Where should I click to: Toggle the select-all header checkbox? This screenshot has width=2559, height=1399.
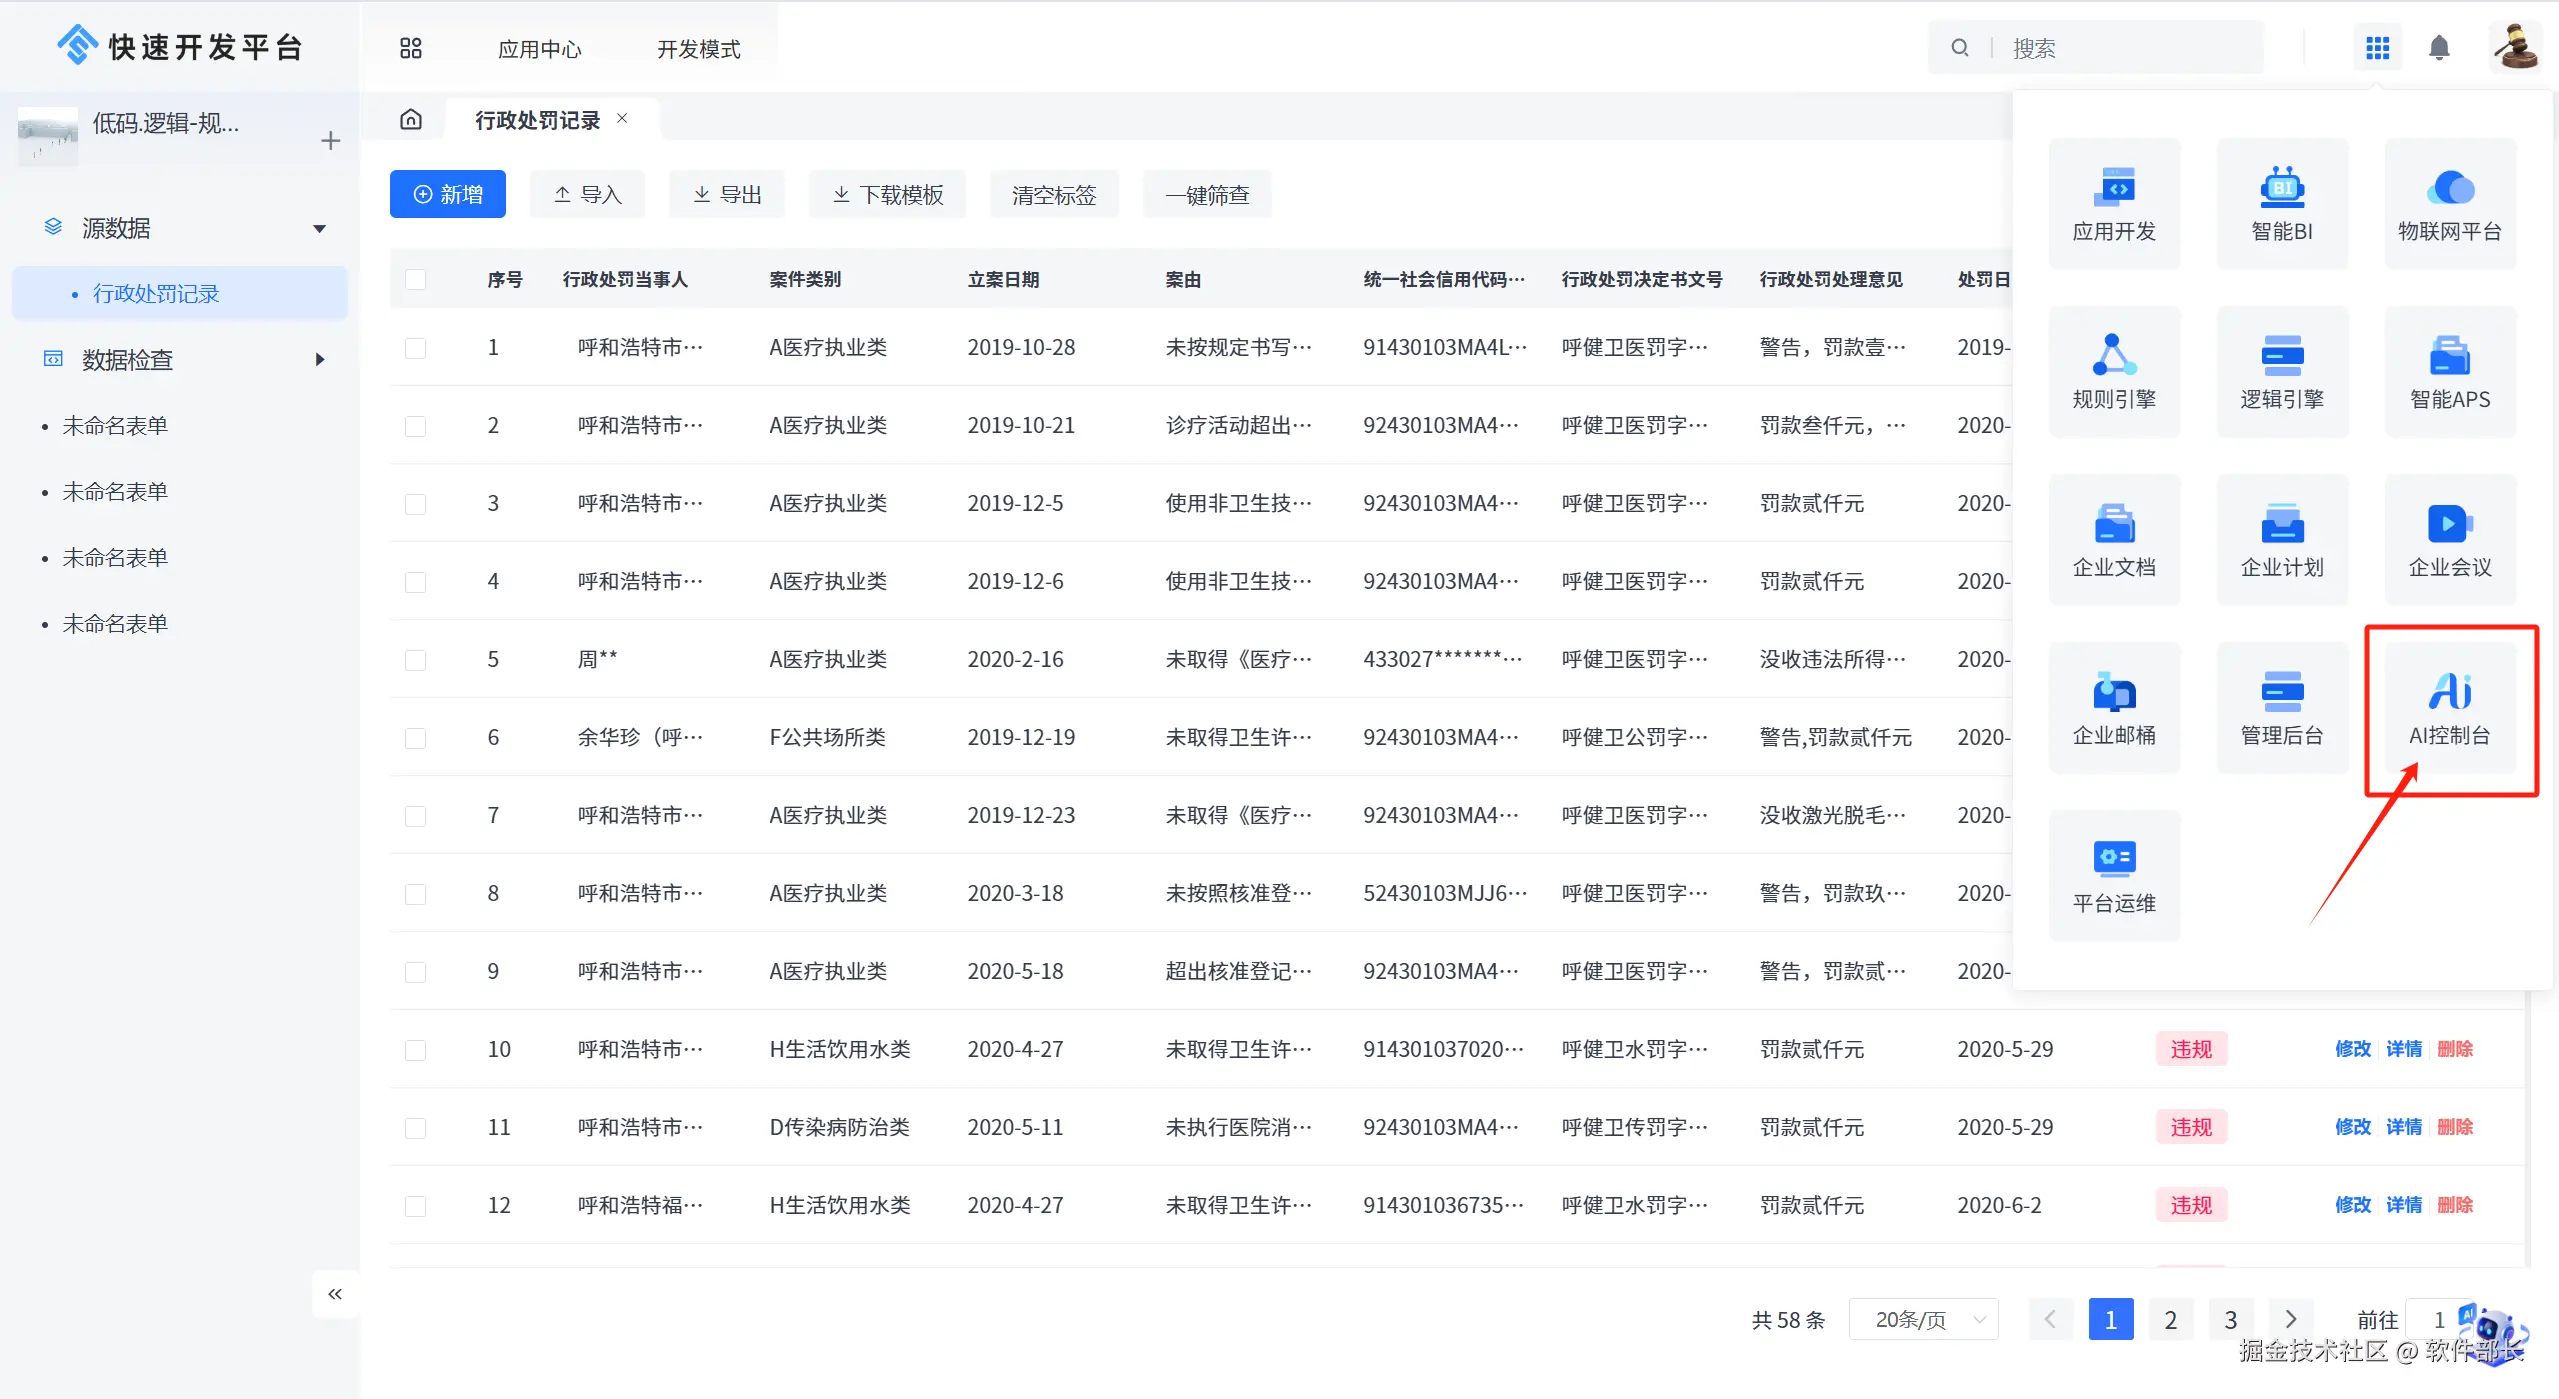point(415,280)
